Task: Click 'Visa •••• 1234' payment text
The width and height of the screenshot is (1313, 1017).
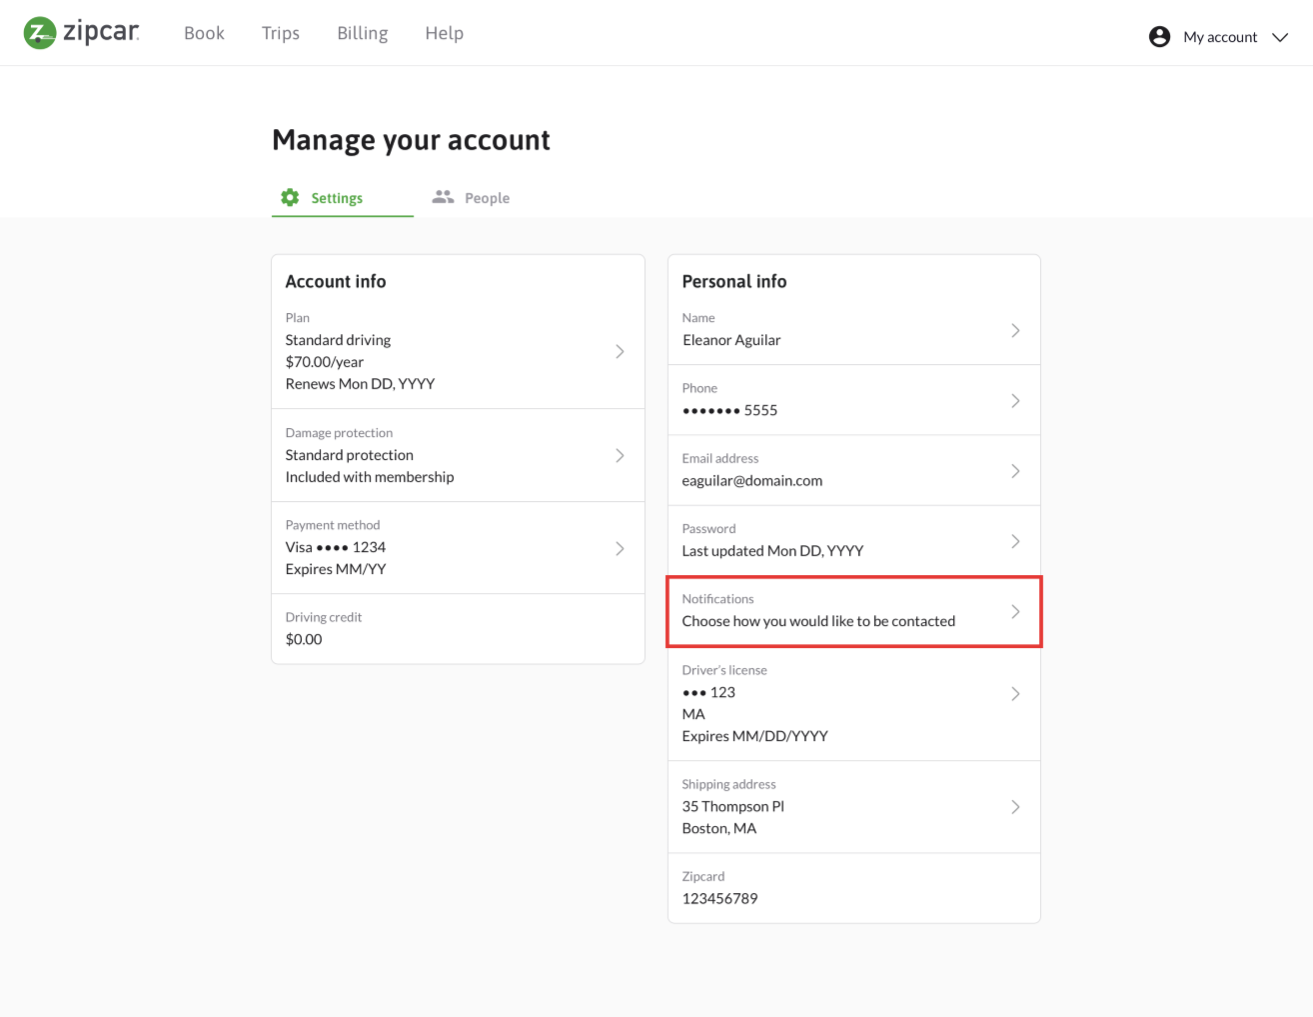Action: click(x=335, y=547)
